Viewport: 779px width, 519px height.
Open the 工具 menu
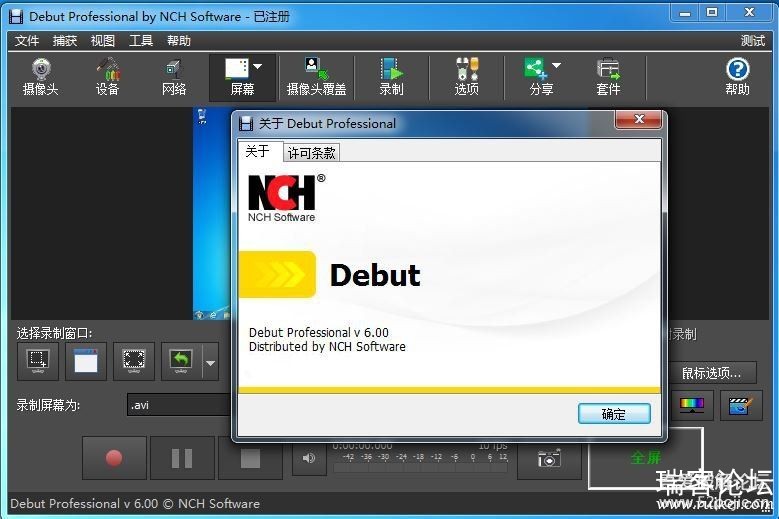point(141,40)
